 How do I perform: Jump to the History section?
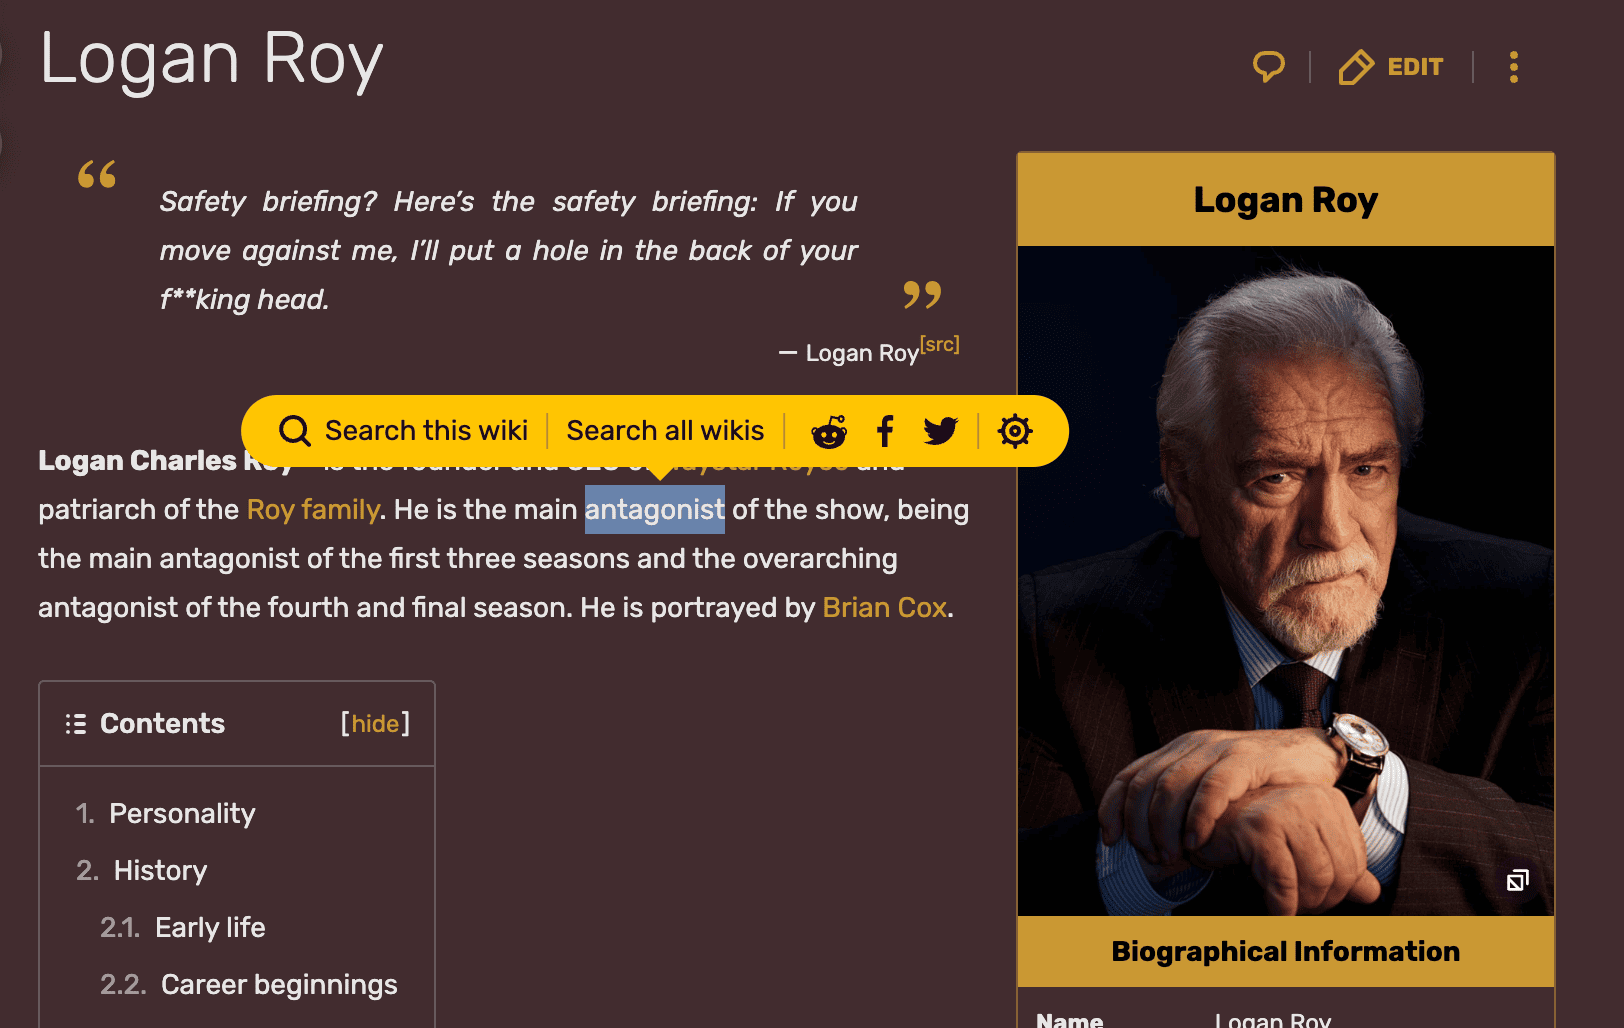[x=160, y=870]
